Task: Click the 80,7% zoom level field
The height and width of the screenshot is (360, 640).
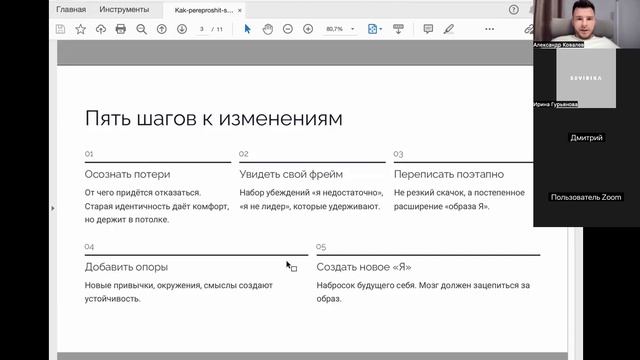Action: (x=334, y=29)
